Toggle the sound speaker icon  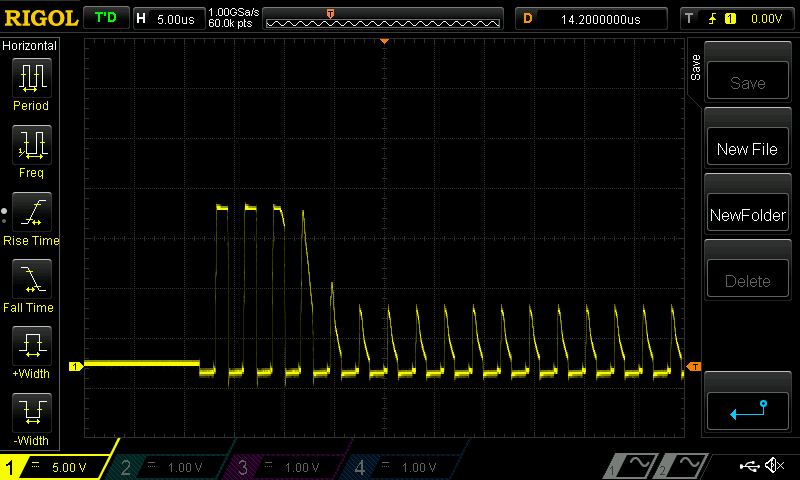(773, 466)
